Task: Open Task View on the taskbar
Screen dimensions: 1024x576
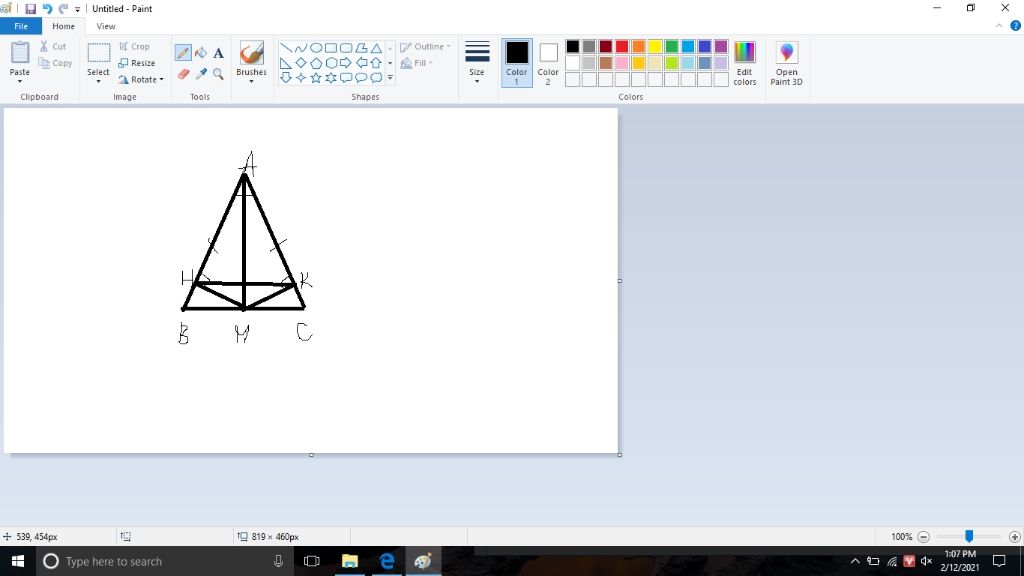Action: tap(312, 561)
